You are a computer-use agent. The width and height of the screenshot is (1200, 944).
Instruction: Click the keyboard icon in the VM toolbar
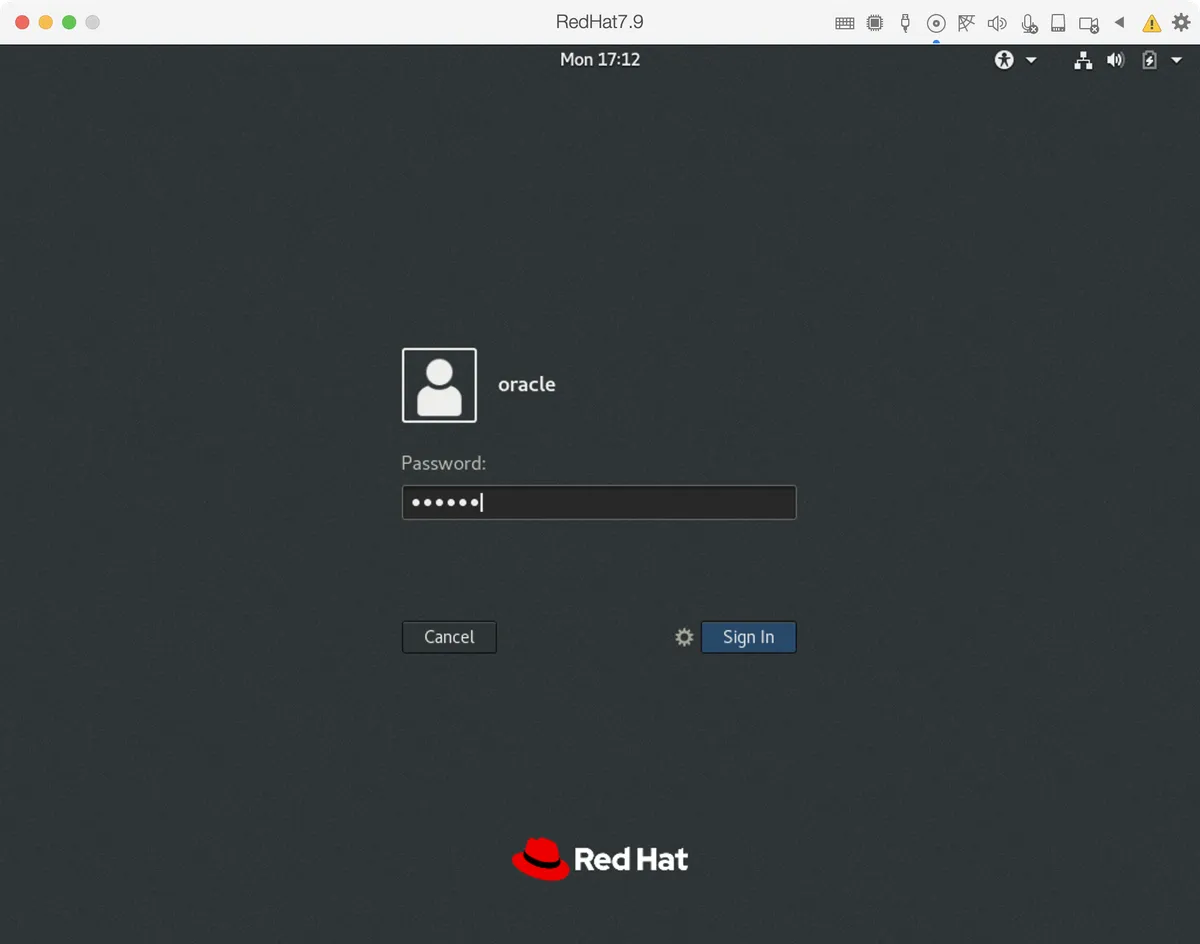tap(845, 22)
